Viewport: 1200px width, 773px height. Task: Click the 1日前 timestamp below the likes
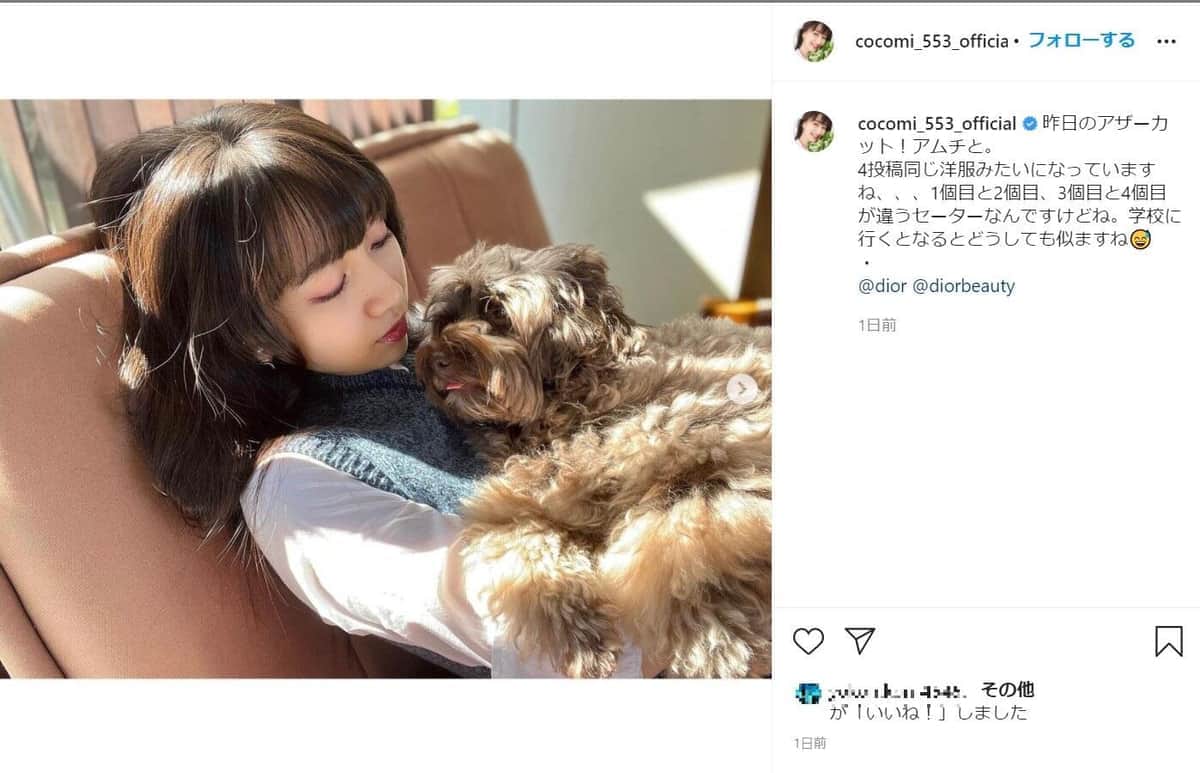tap(812, 743)
